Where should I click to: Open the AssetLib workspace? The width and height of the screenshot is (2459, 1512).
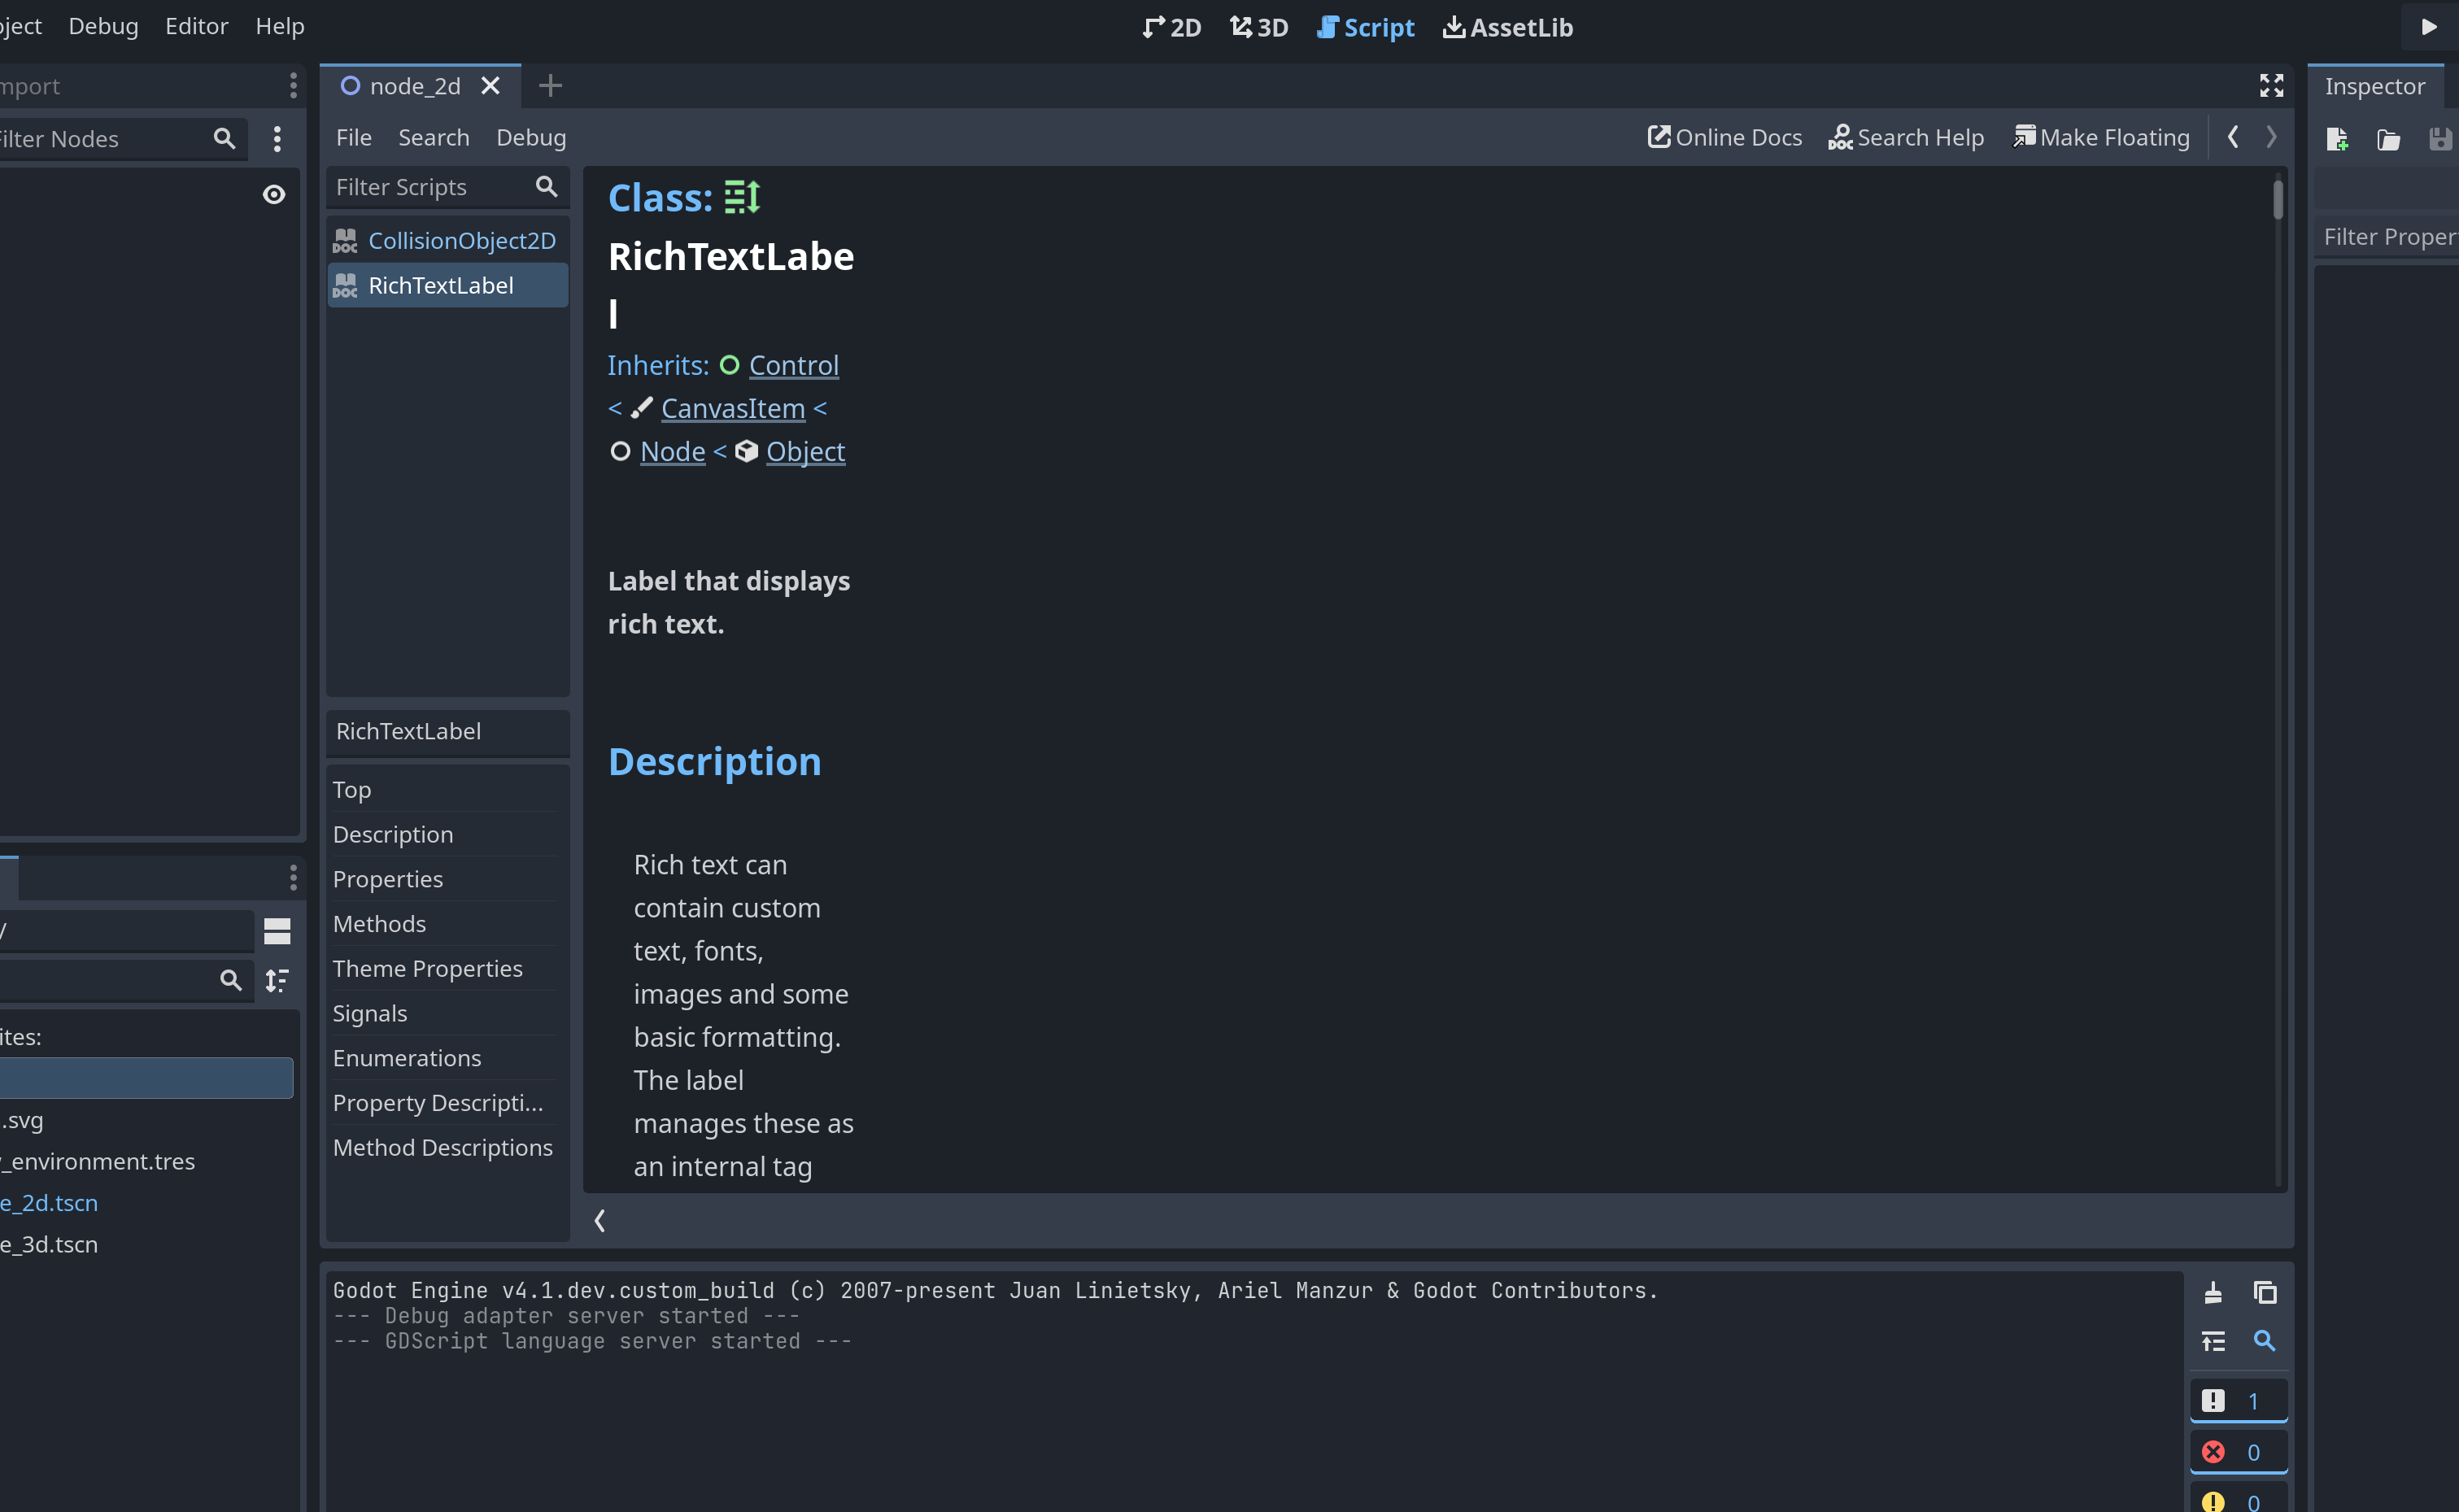[x=1507, y=27]
